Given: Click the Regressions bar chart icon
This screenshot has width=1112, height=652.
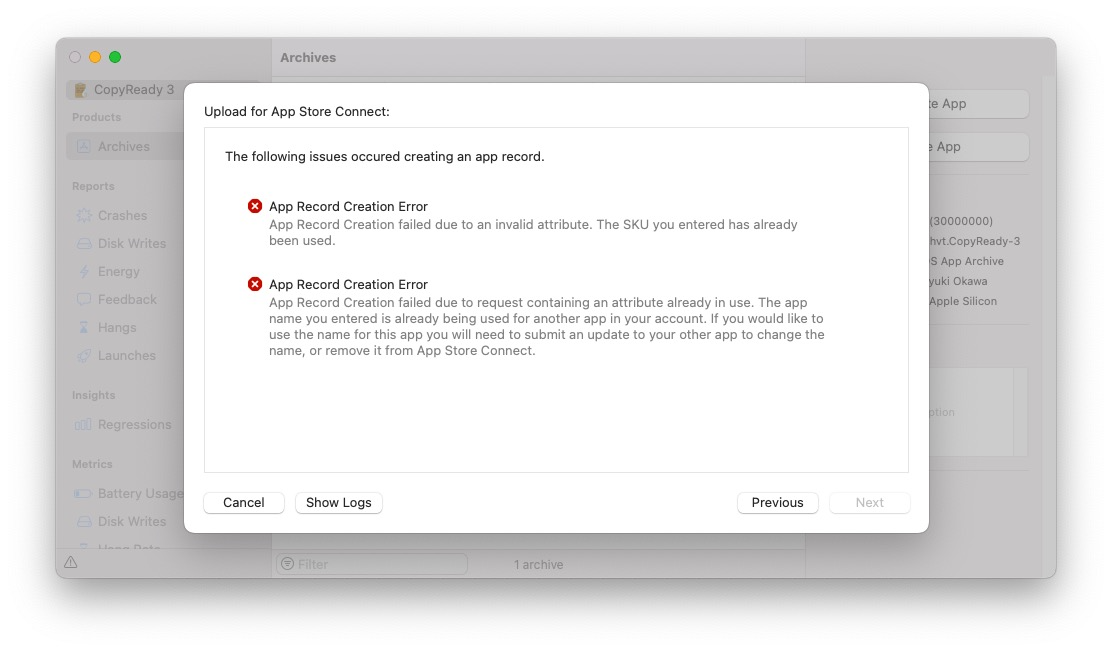Looking at the screenshot, I should tap(83, 424).
